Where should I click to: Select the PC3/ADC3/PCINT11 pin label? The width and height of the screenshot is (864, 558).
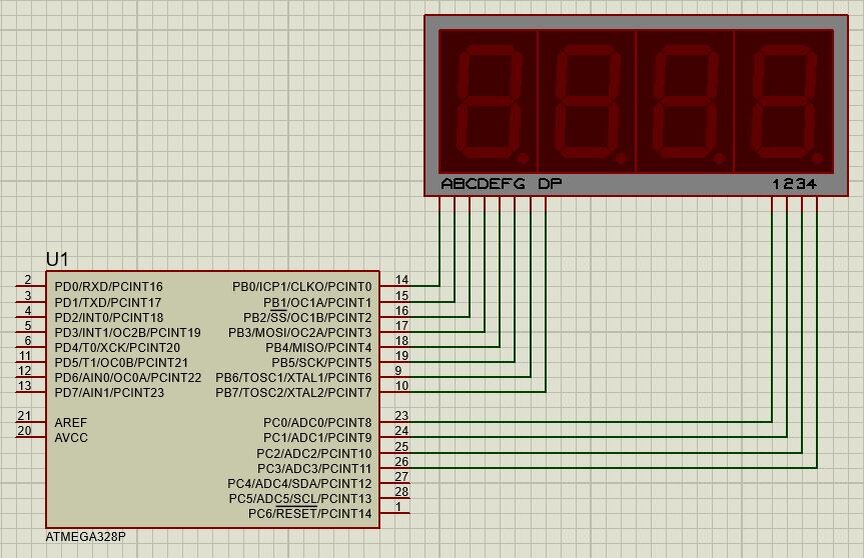click(x=315, y=469)
